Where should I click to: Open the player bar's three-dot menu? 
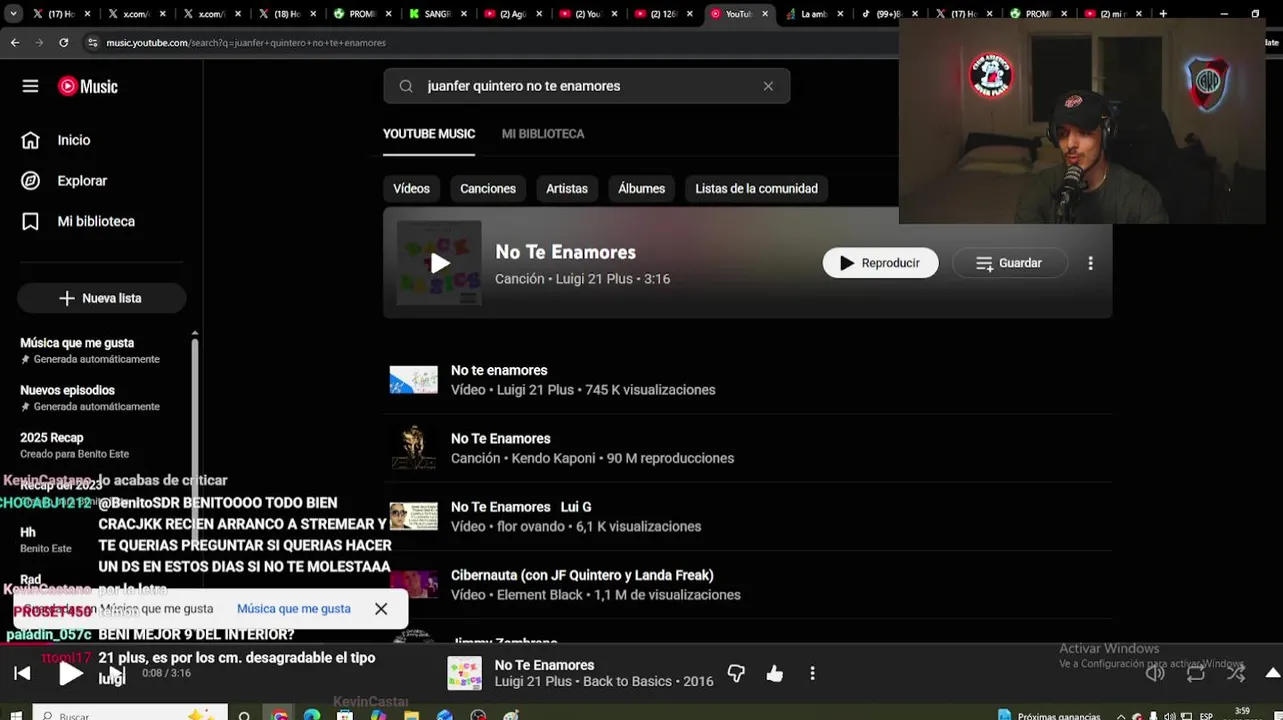tap(812, 673)
